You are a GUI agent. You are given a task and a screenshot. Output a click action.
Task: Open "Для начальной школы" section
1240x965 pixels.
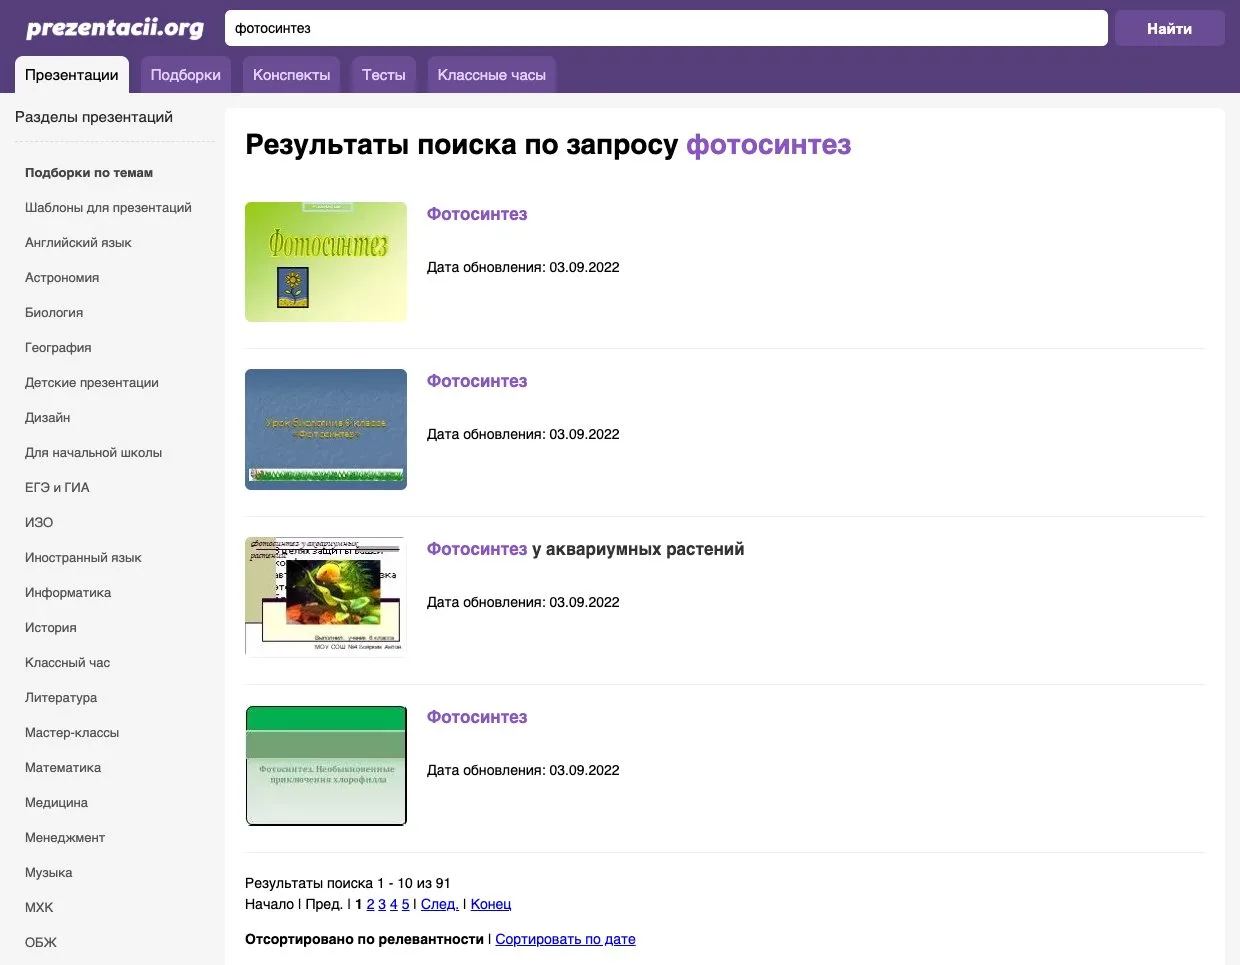click(93, 452)
